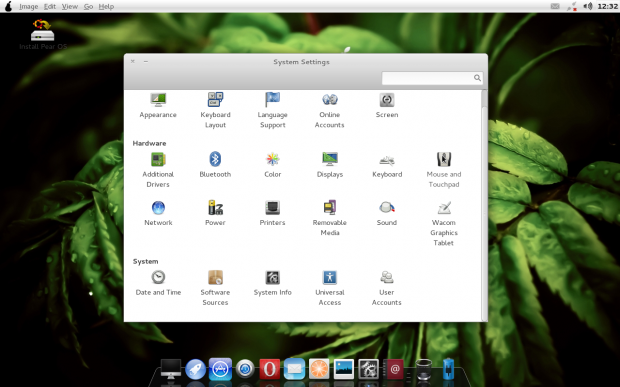Minimize the System Settings window
The height and width of the screenshot is (387, 620).
(x=146, y=61)
